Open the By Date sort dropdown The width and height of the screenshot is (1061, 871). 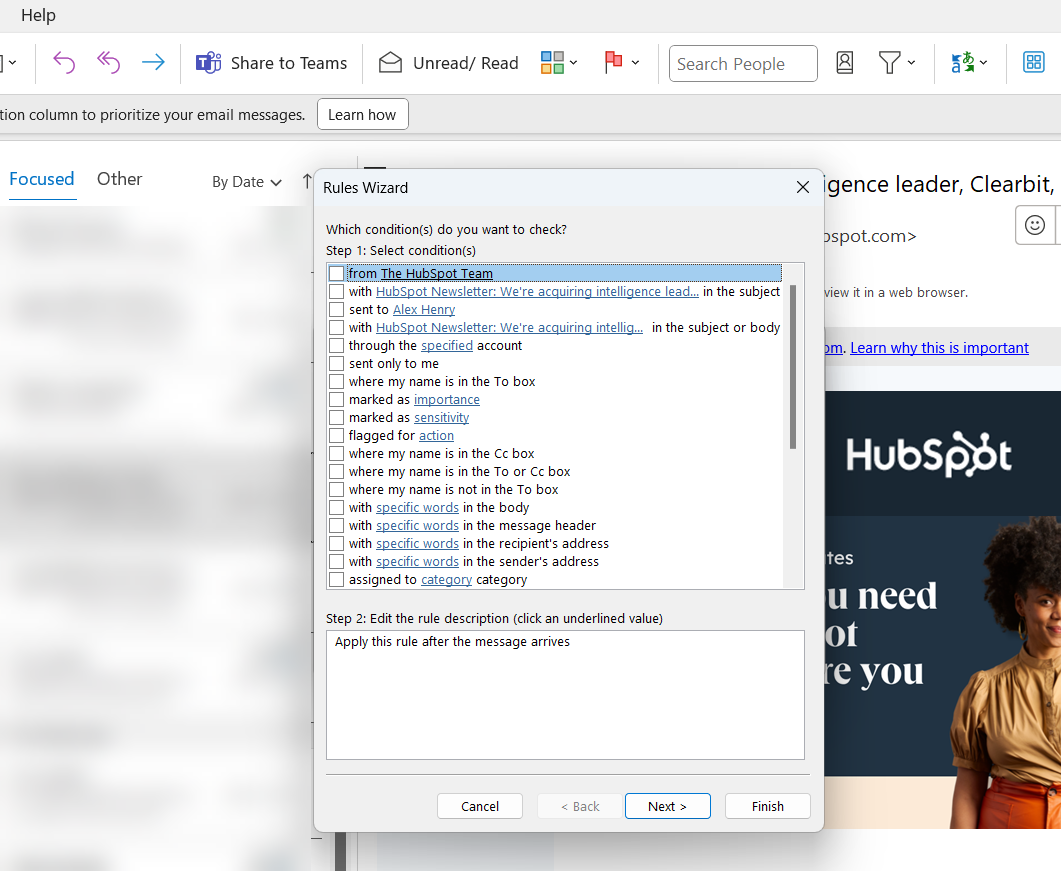[246, 182]
